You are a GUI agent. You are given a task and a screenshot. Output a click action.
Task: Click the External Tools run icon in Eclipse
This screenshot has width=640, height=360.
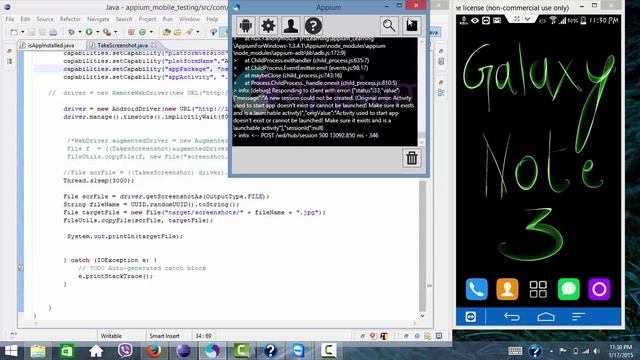[107, 32]
